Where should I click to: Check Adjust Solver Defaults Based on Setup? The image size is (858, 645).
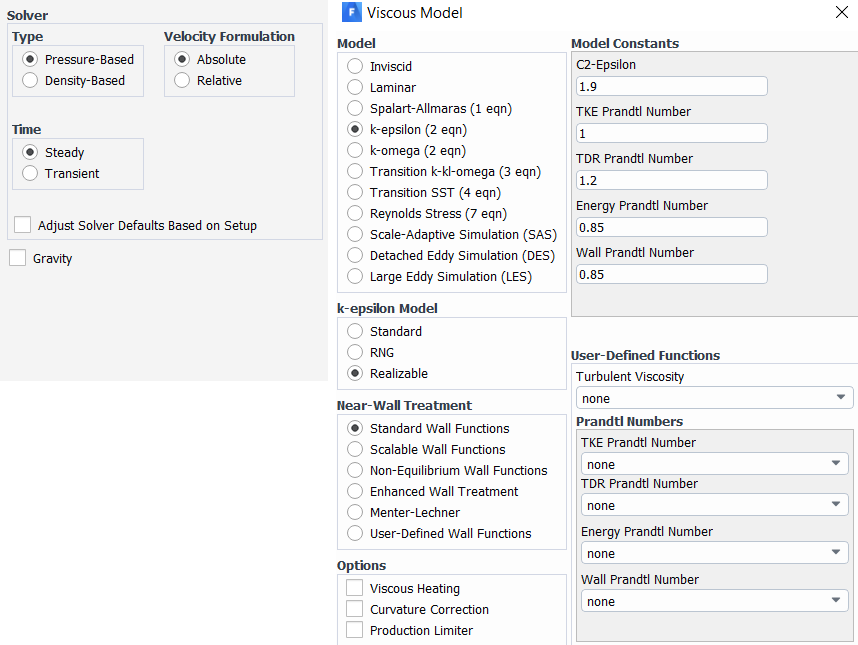22,224
